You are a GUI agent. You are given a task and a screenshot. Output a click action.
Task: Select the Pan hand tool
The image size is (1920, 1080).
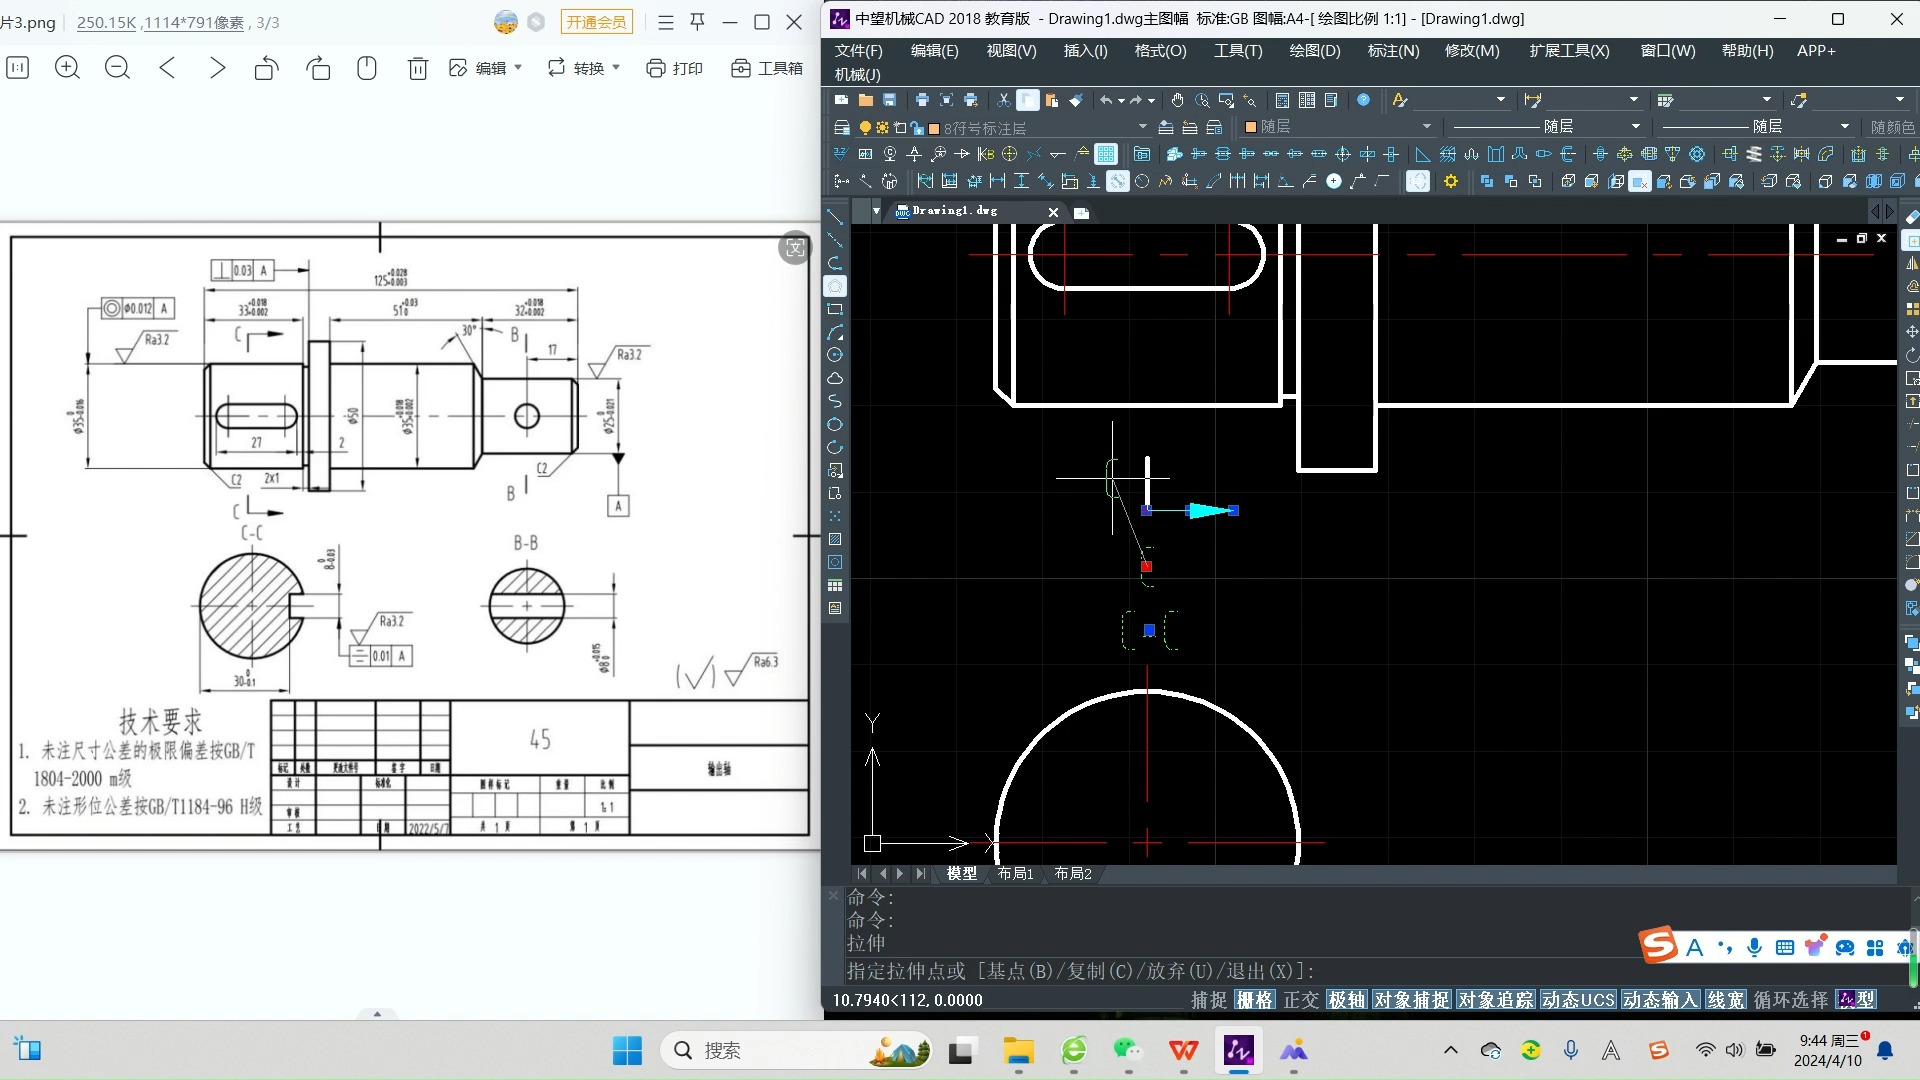point(1177,100)
